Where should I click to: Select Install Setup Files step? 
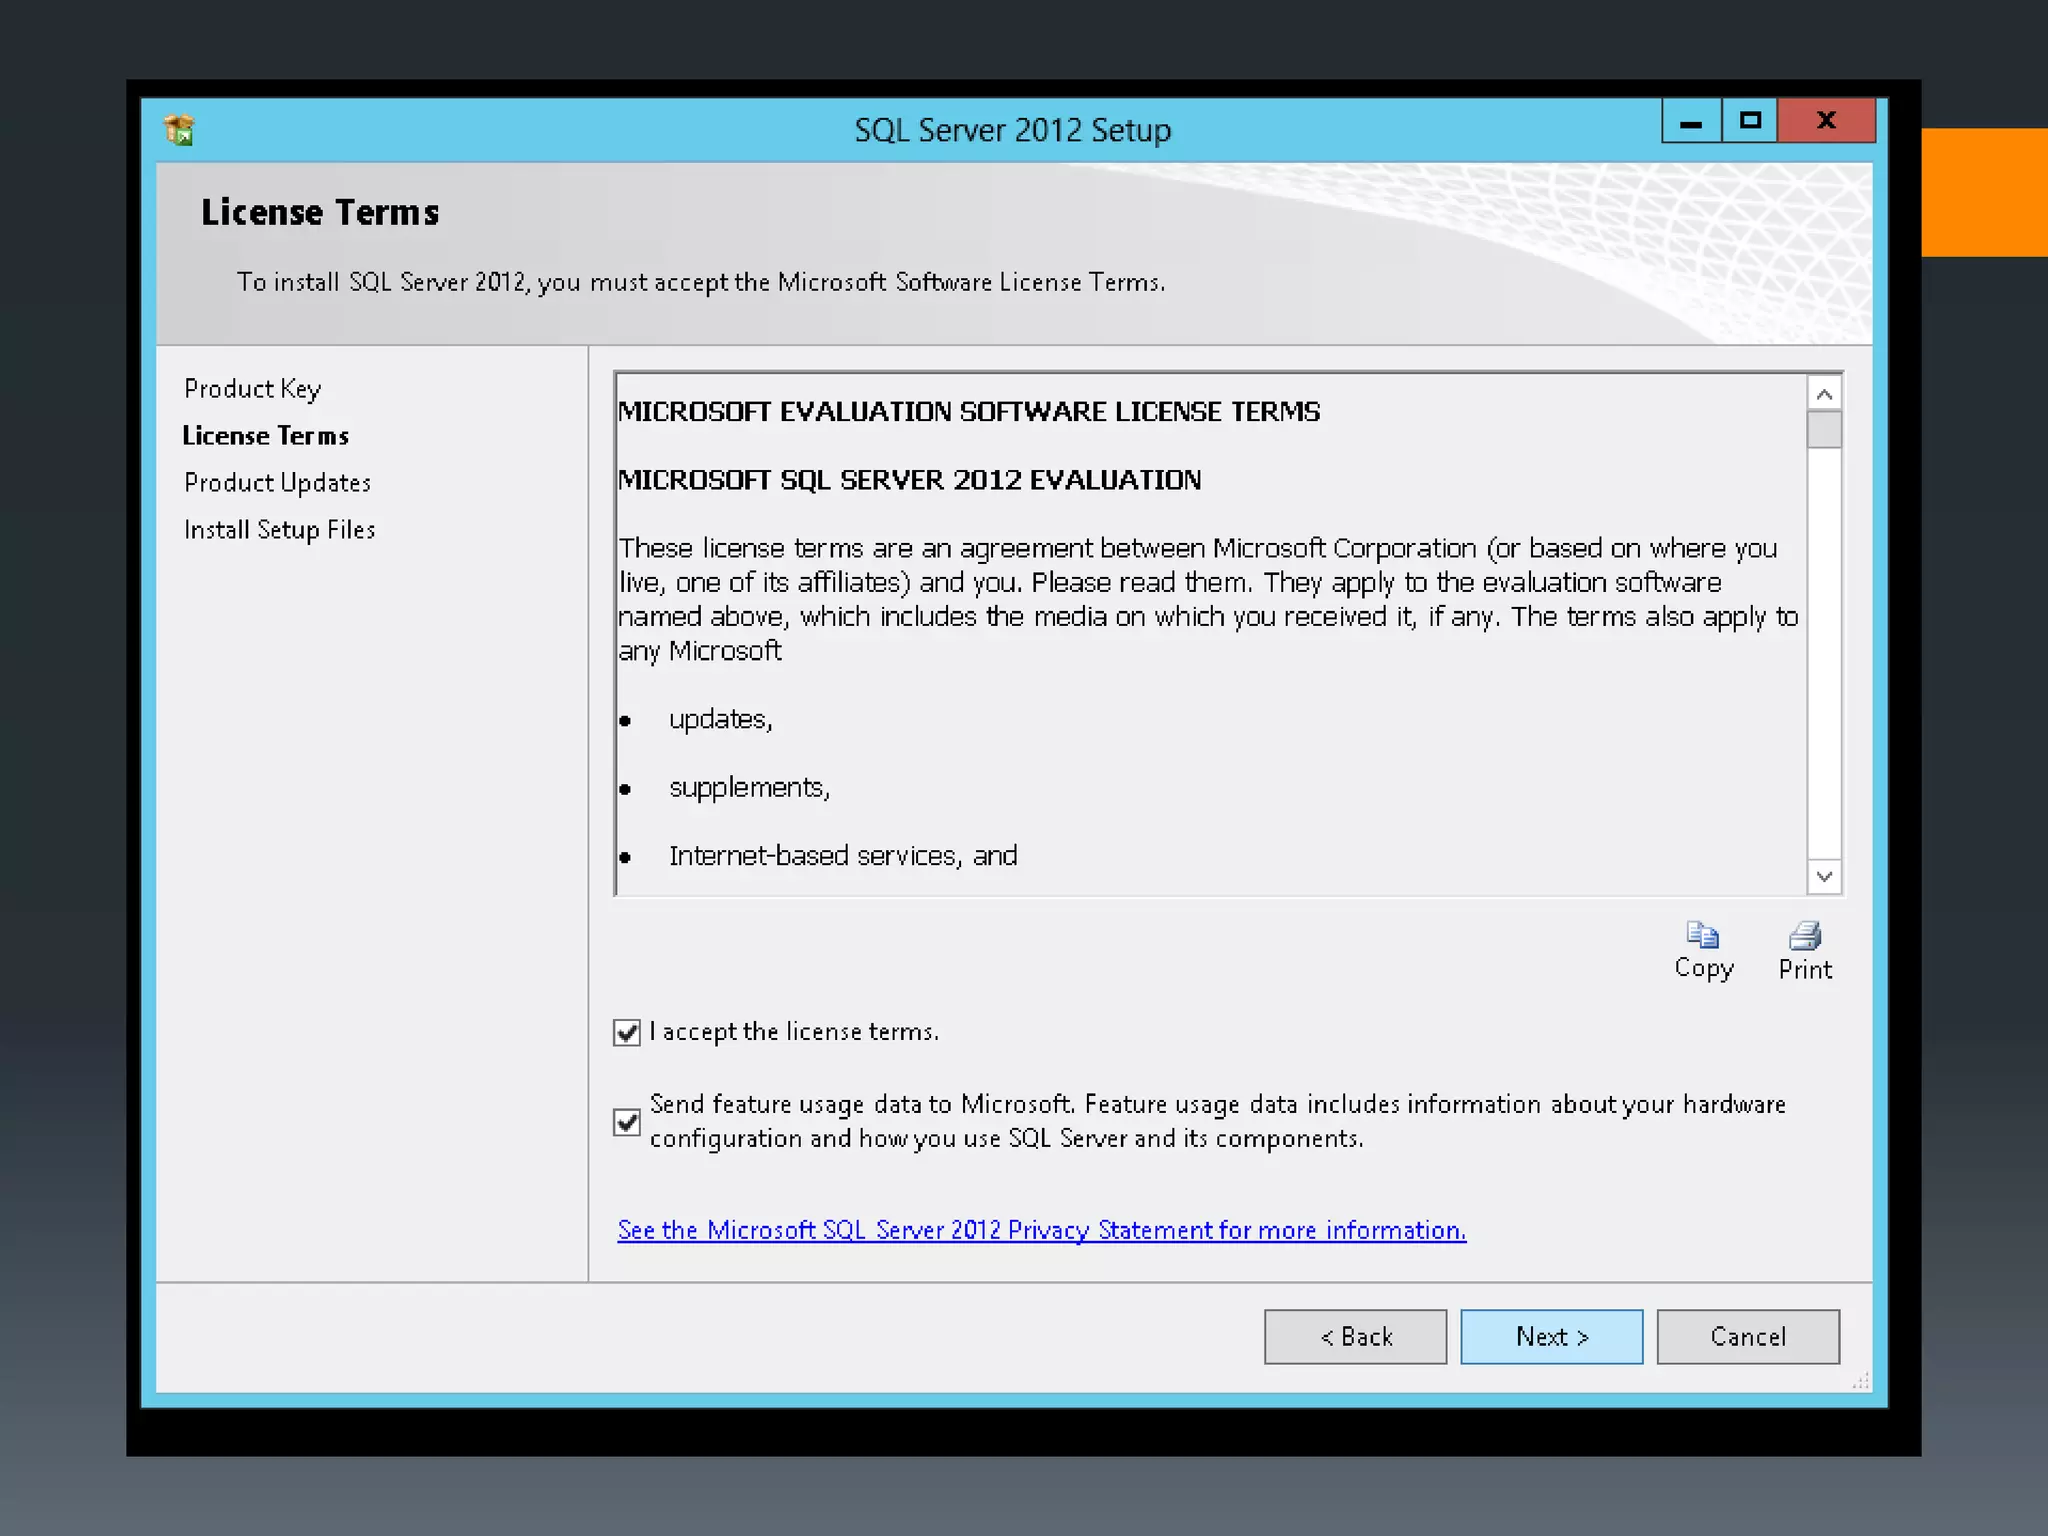click(279, 530)
